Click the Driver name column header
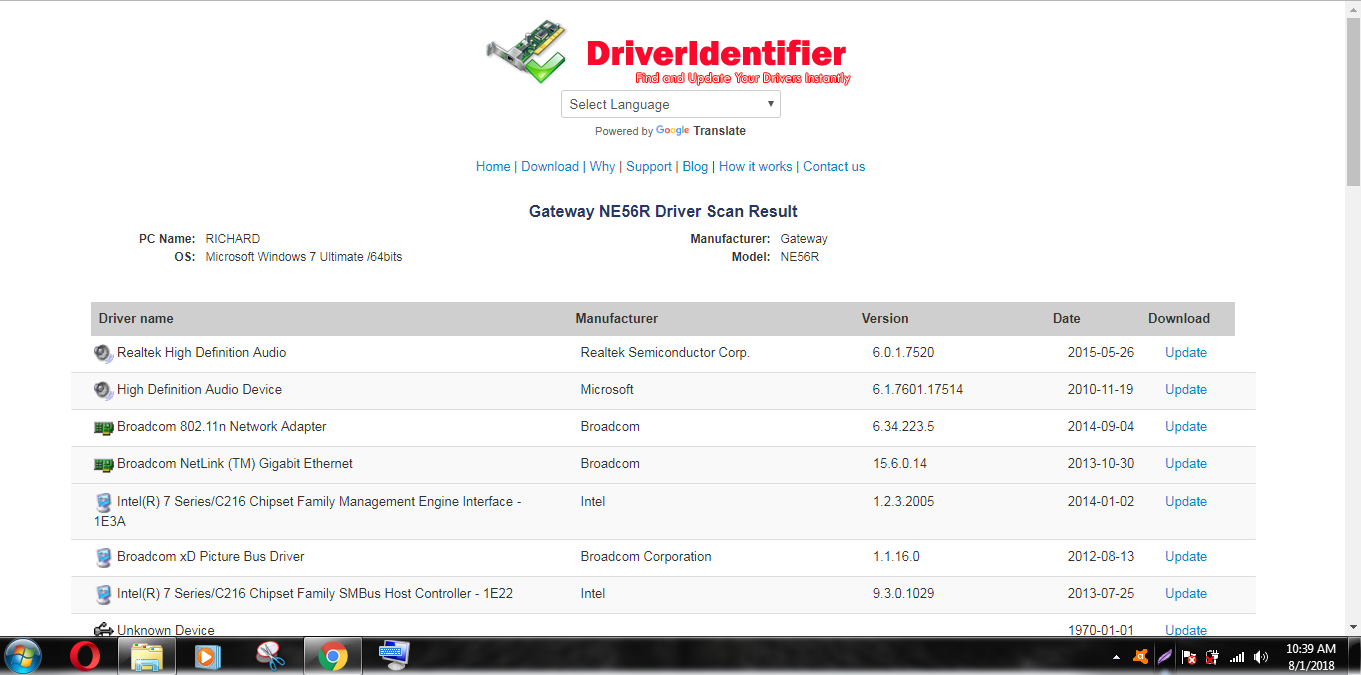The width and height of the screenshot is (1361, 675). pos(136,319)
